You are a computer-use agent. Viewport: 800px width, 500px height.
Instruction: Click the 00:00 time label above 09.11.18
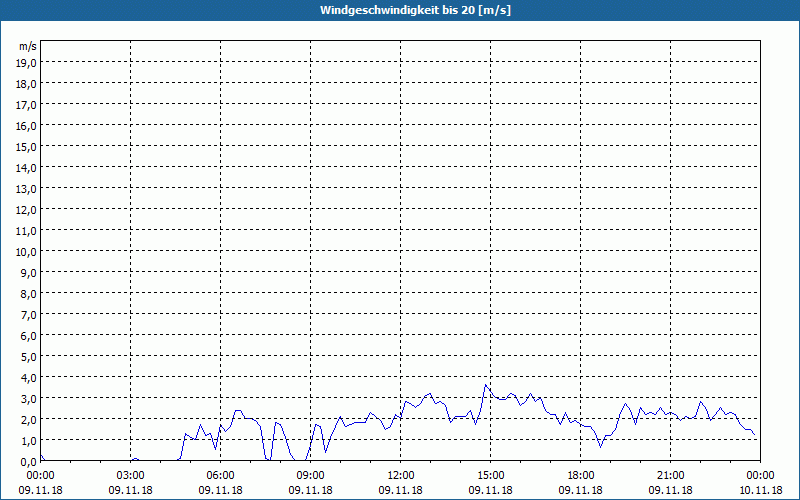point(40,476)
